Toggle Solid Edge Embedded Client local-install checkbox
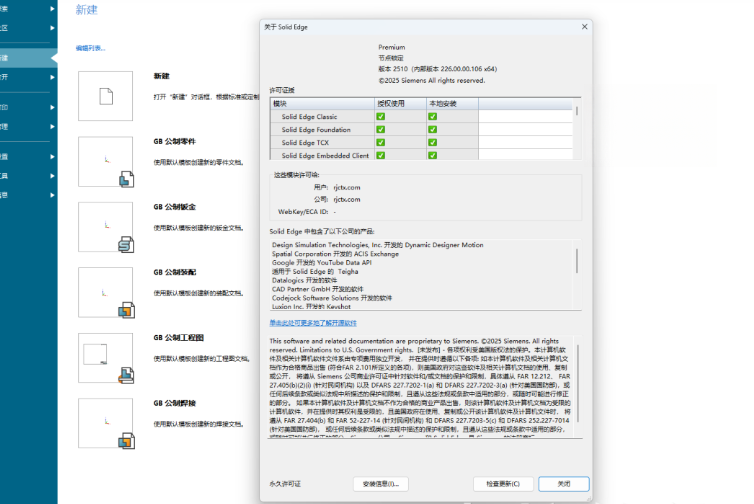Screen dimensions: 754x504 point(432,155)
